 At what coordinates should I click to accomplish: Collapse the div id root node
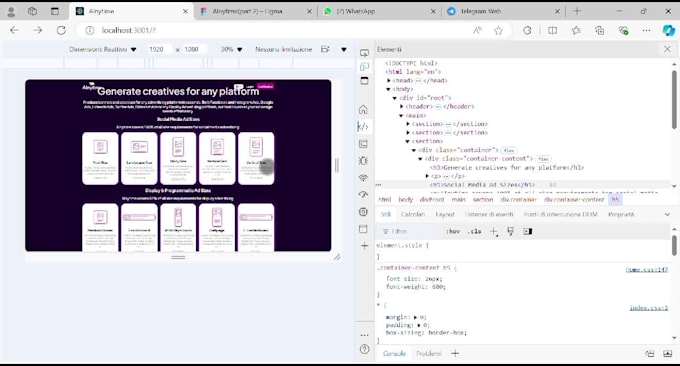coord(395,98)
